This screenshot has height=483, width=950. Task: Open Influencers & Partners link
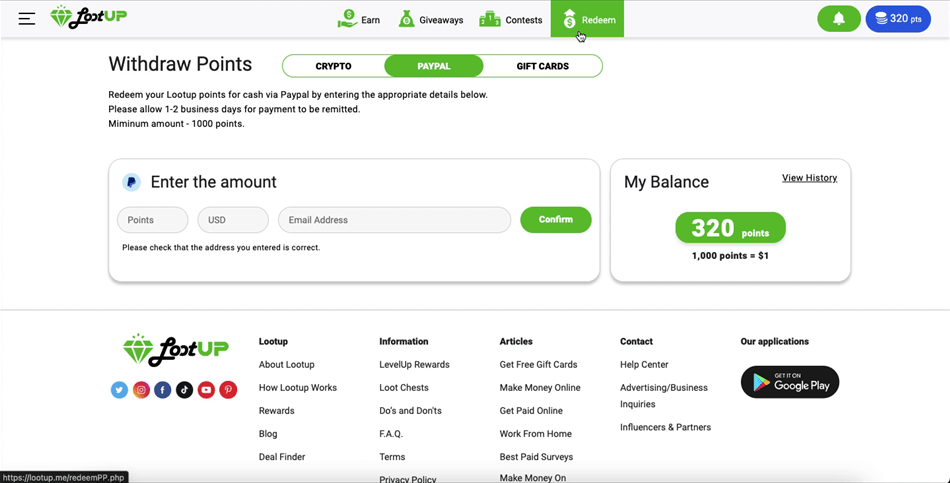pos(665,427)
